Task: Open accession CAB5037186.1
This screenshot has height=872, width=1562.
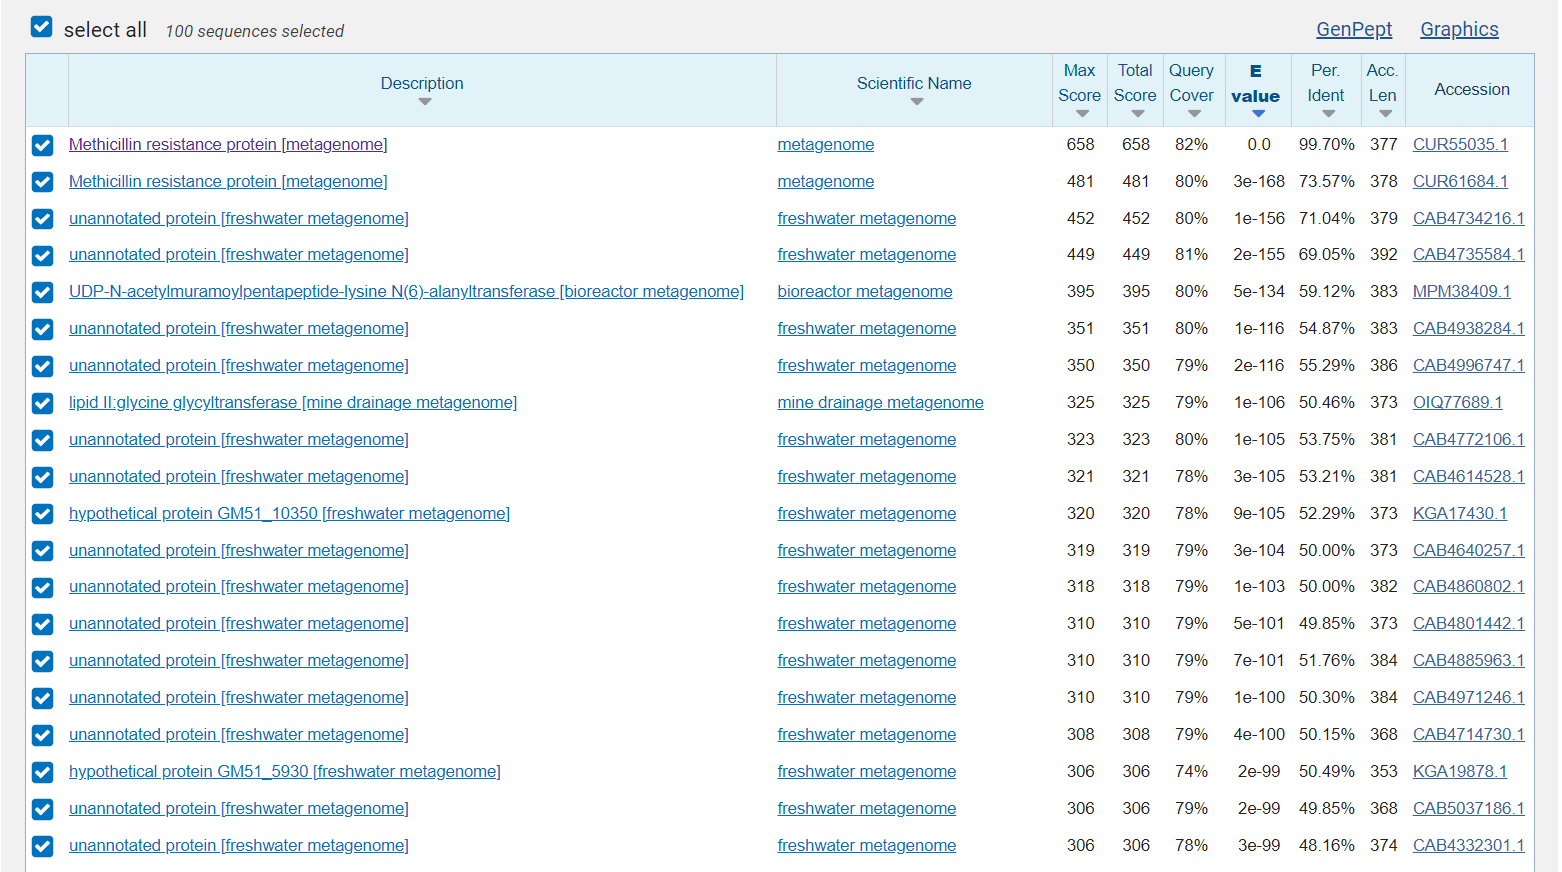Action: click(1469, 808)
